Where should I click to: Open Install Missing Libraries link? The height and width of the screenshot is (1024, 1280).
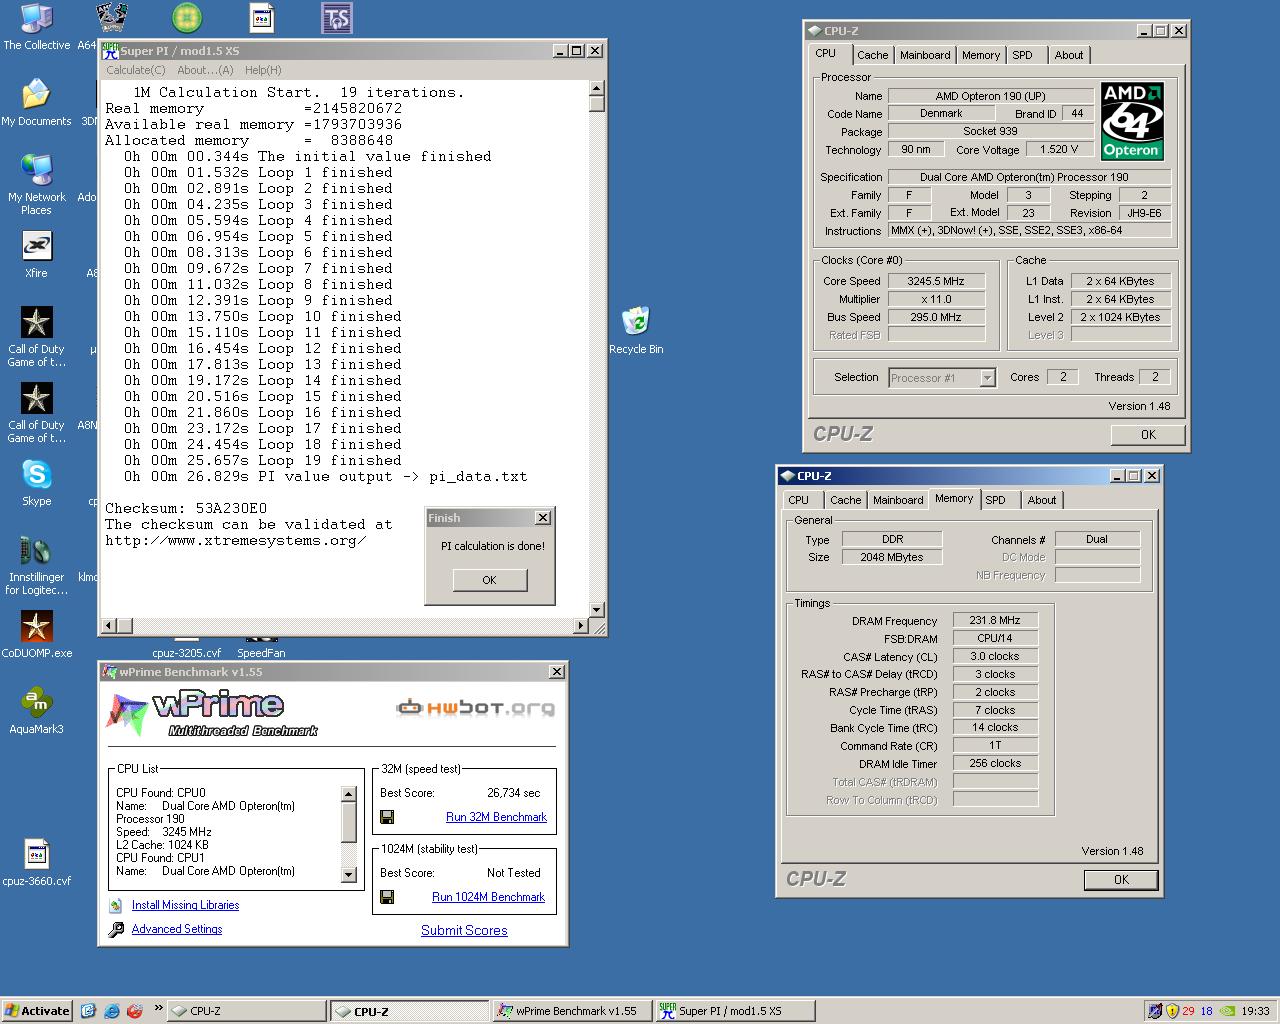coord(185,905)
